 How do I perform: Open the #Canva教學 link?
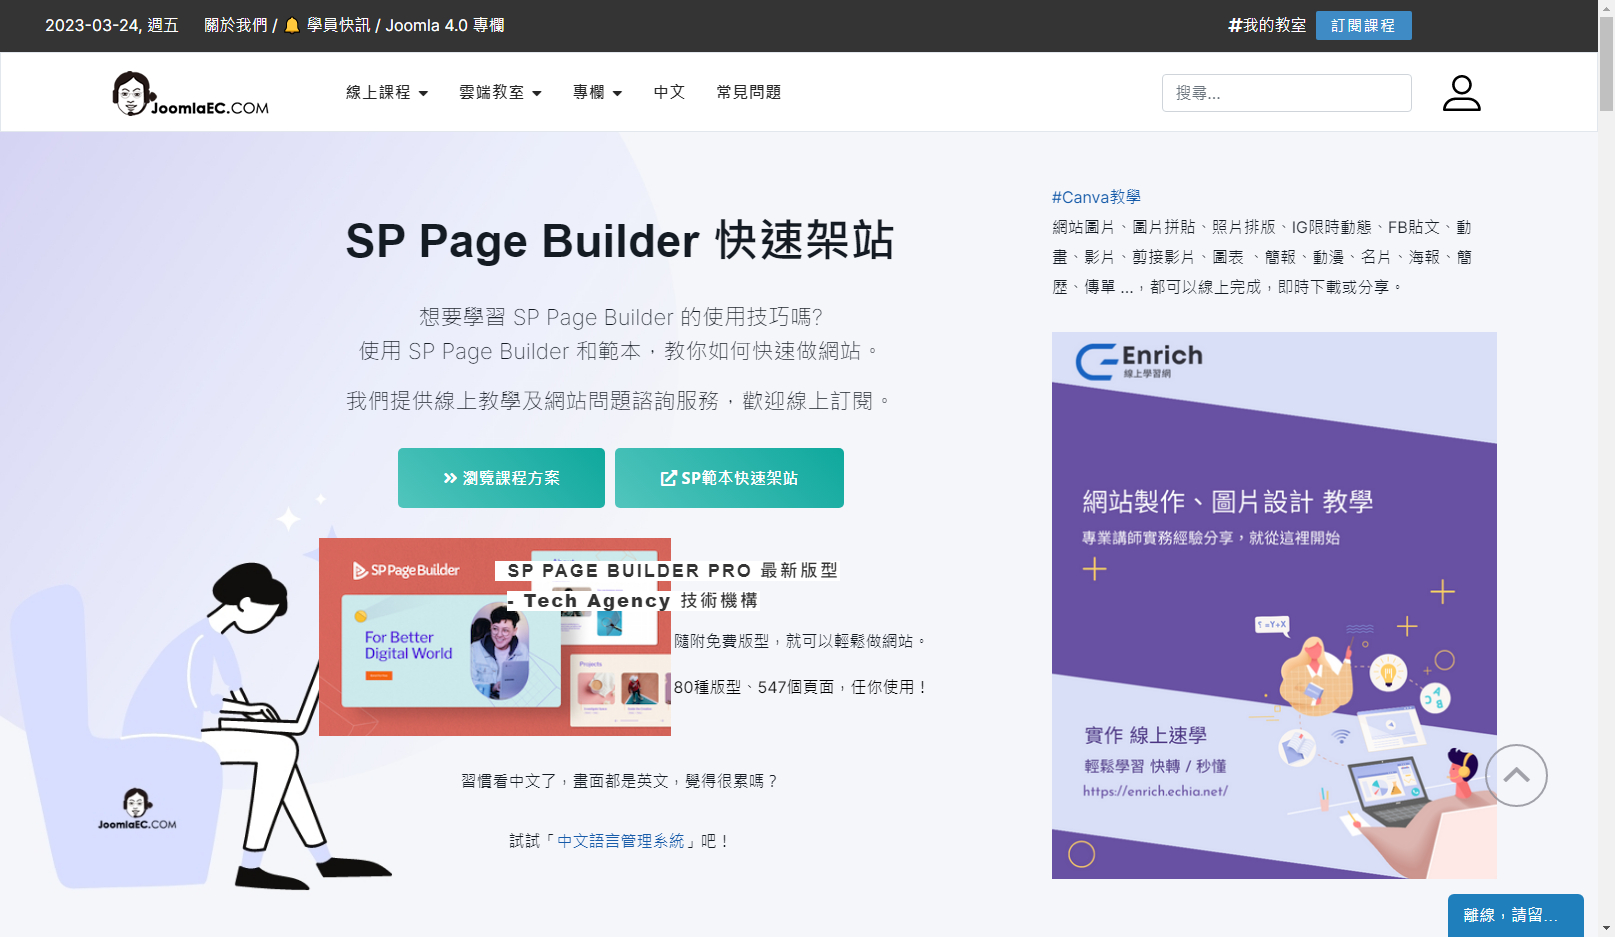point(1096,197)
